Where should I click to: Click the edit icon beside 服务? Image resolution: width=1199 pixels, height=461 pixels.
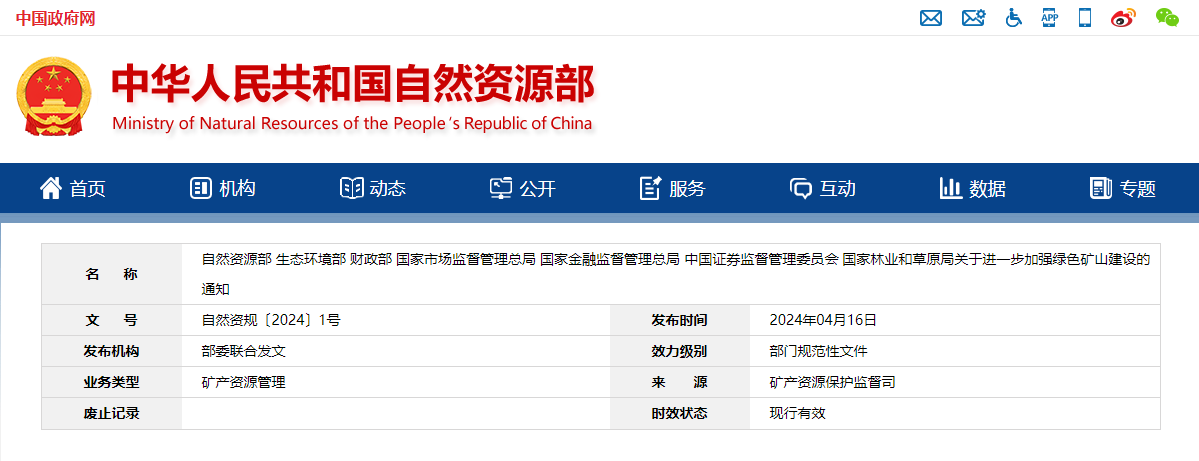(650, 188)
